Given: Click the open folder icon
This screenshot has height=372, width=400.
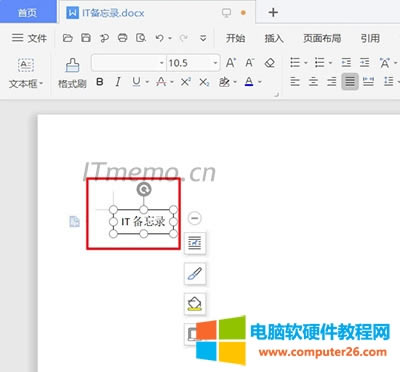Looking at the screenshot, I should pos(68,38).
